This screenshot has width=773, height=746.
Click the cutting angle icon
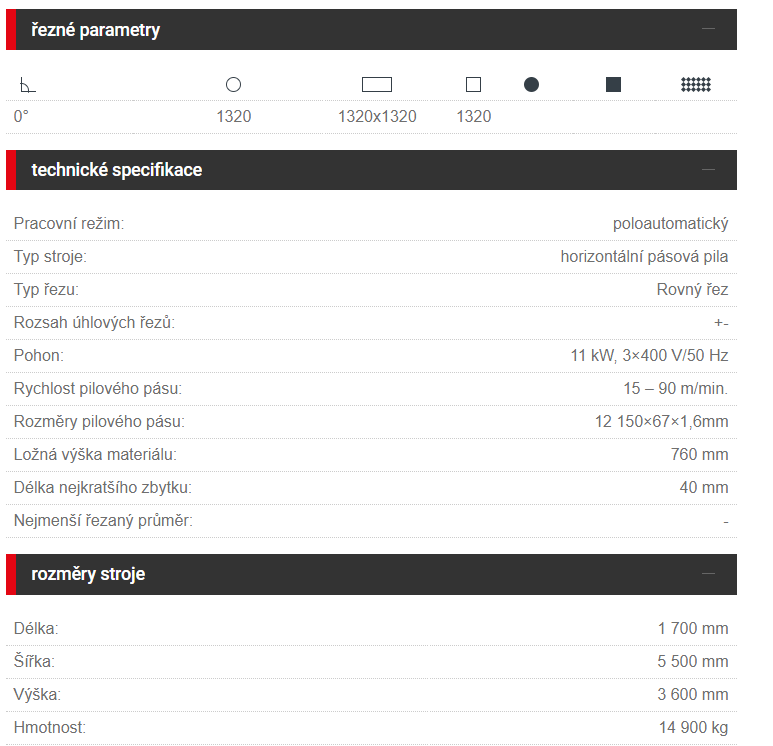point(28,85)
